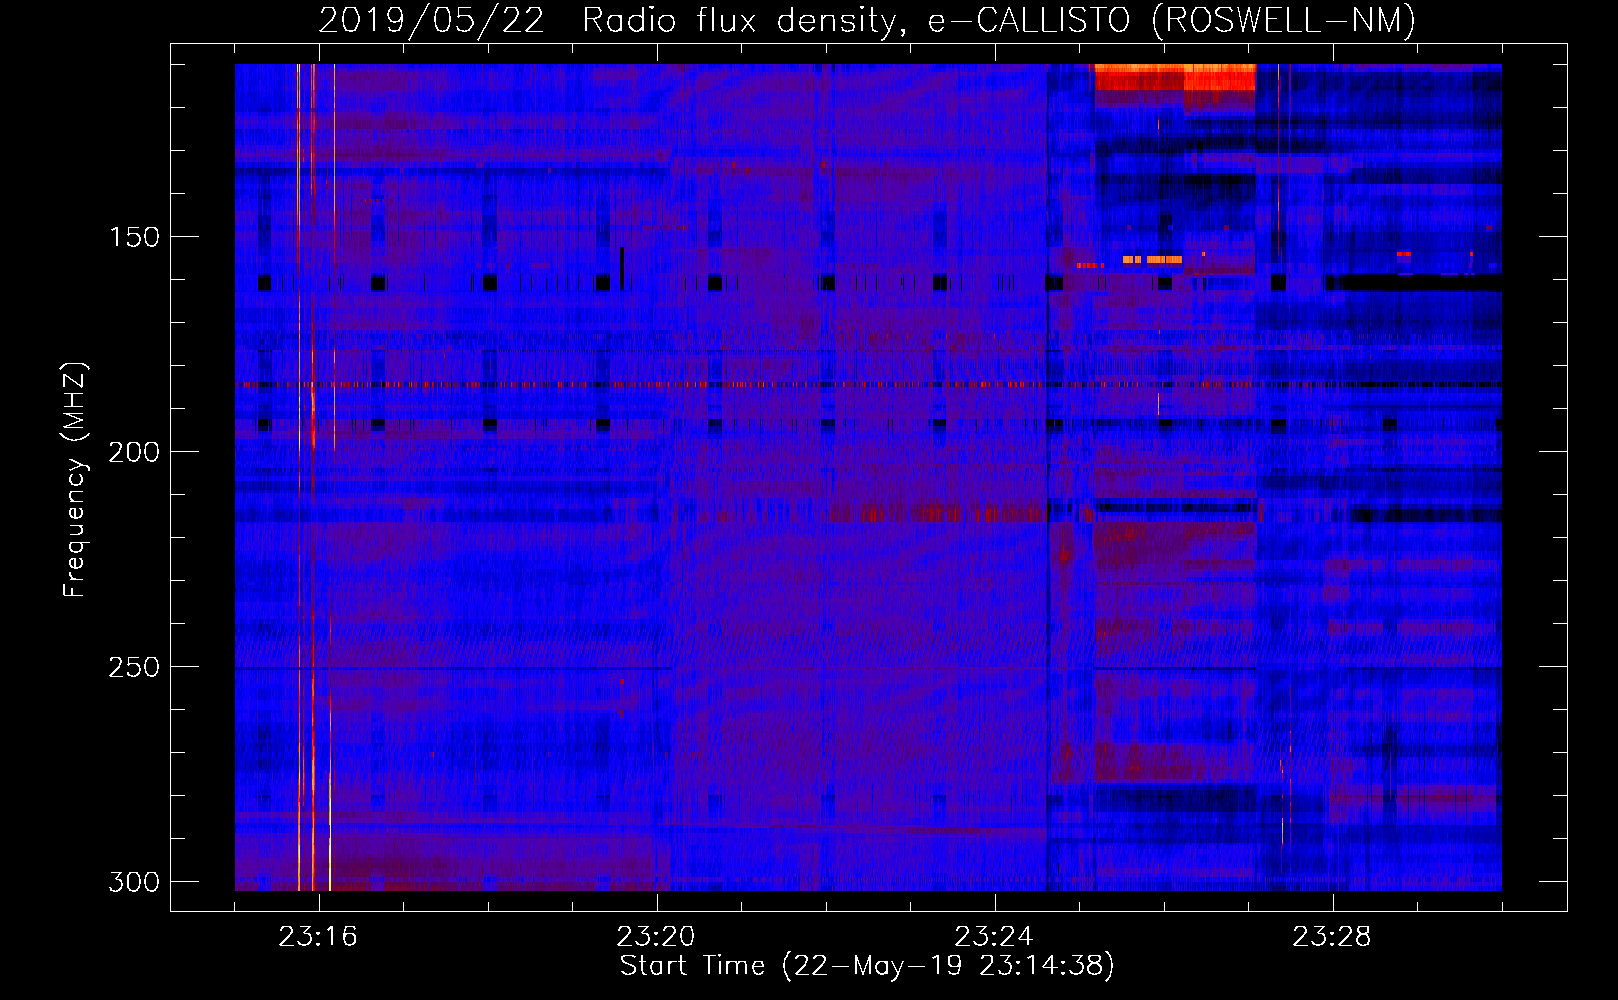Click the 250 frequency tick label
The height and width of the screenshot is (1000, 1618).
tap(134, 667)
